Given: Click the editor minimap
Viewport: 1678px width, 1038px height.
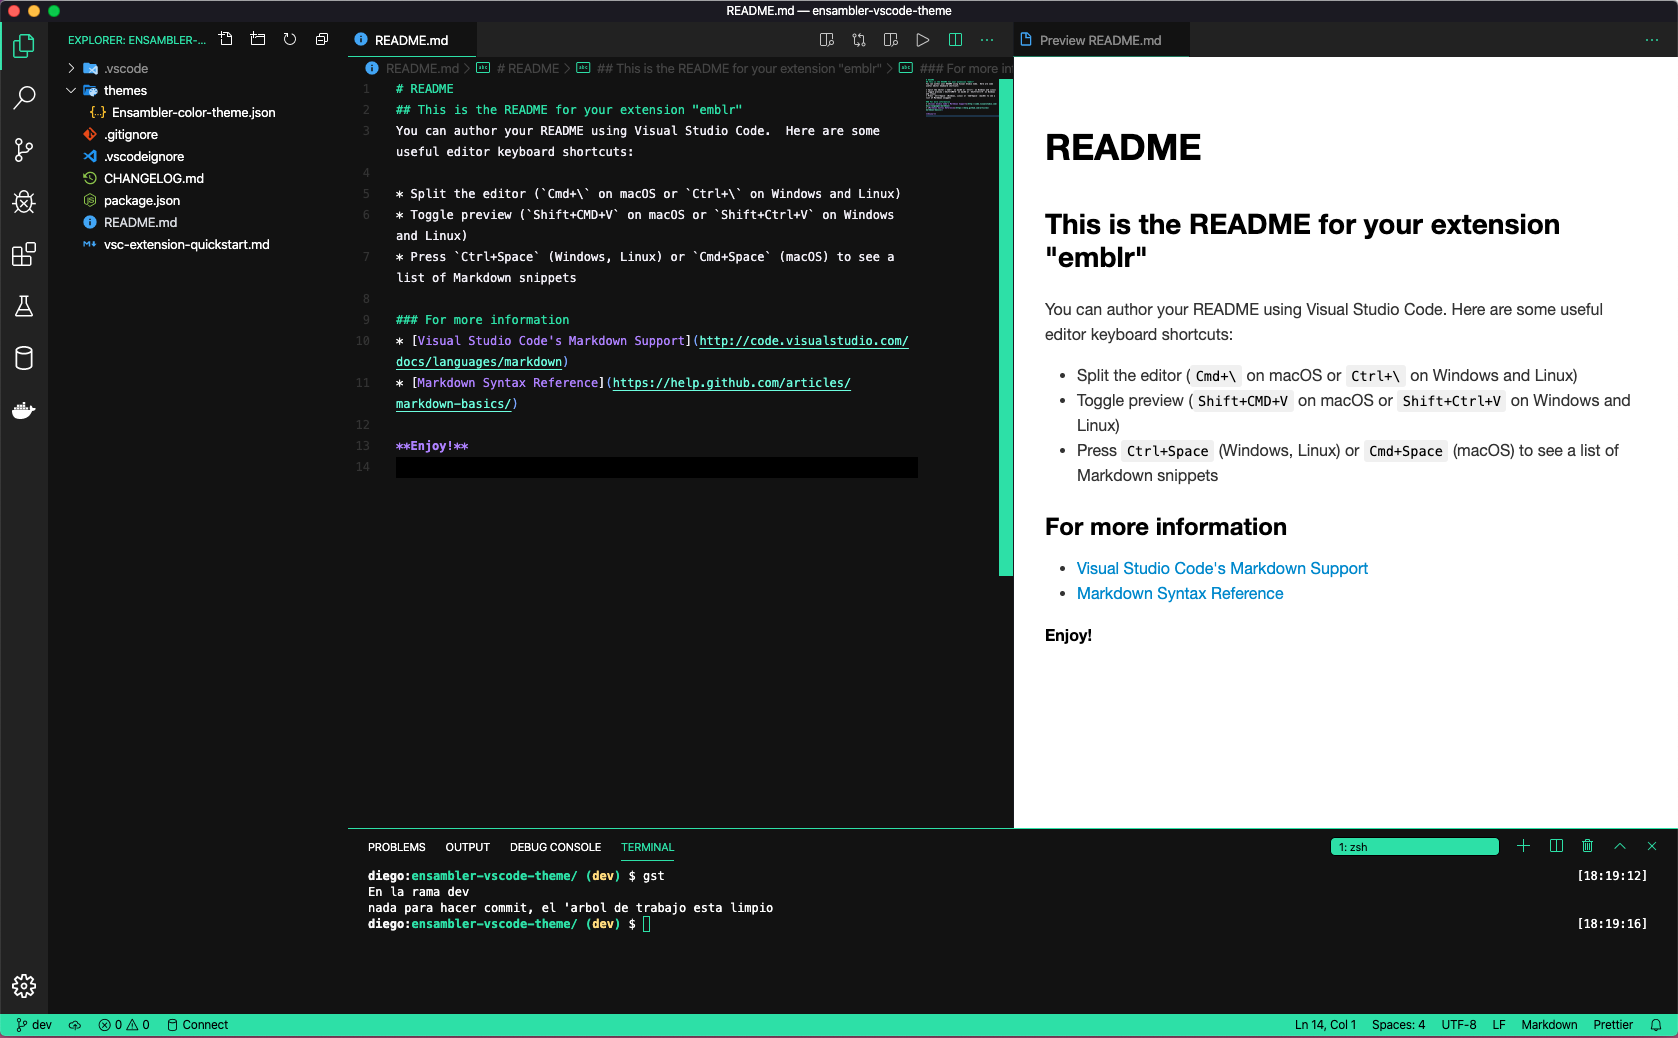Looking at the screenshot, I should (x=961, y=98).
